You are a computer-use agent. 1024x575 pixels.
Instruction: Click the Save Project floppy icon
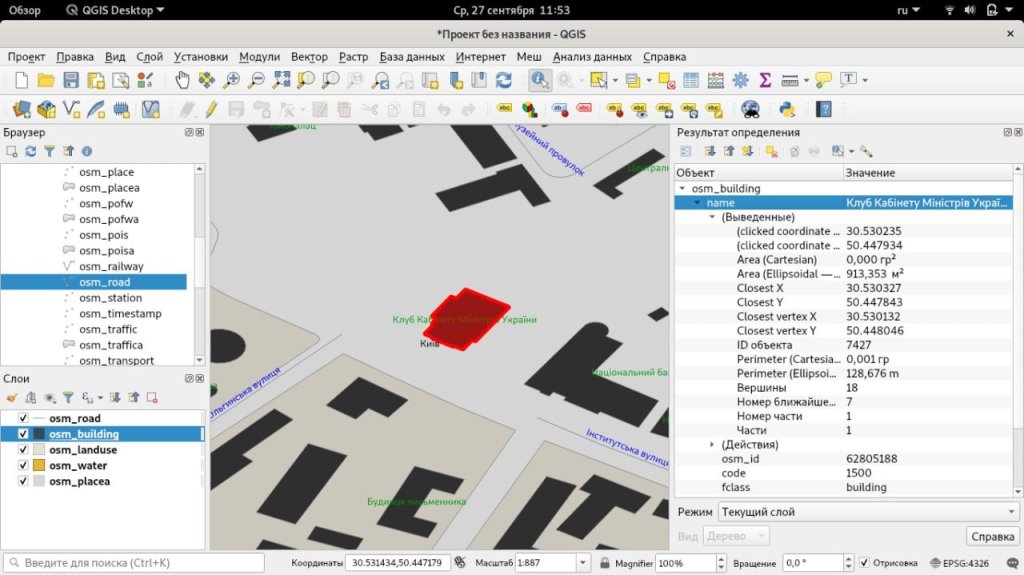click(71, 80)
